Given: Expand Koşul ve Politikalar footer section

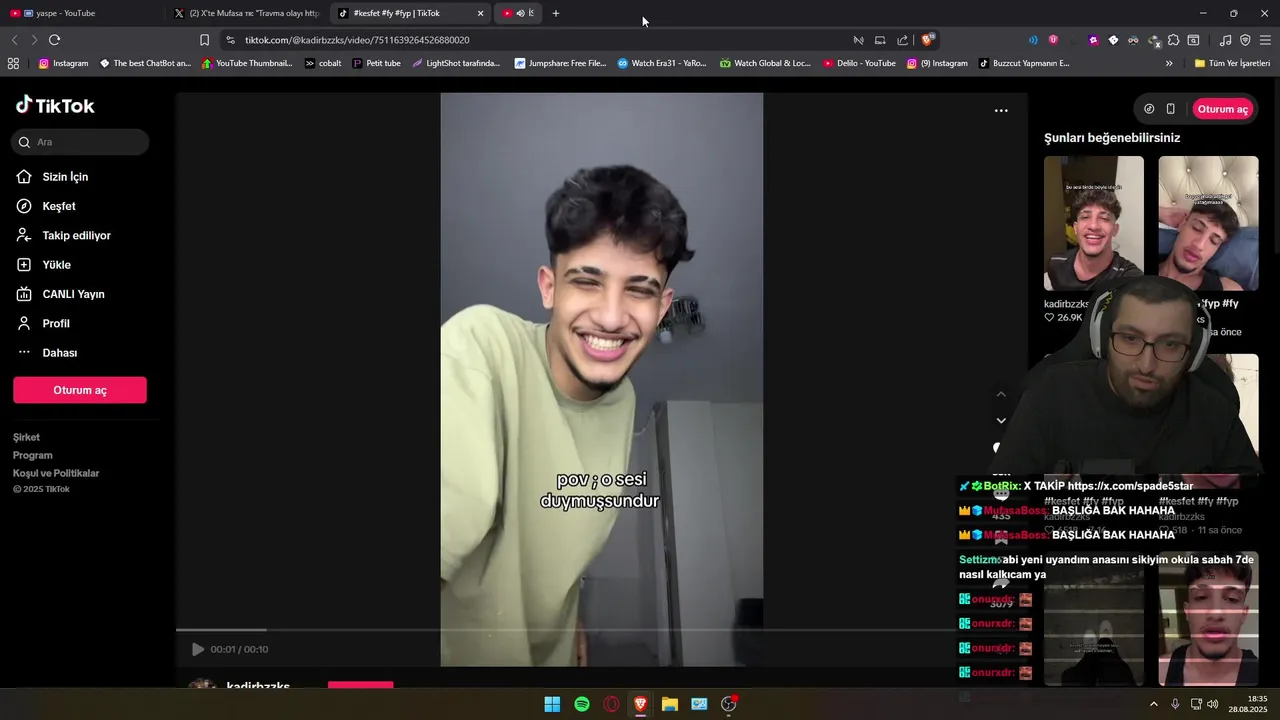Looking at the screenshot, I should tap(56, 473).
